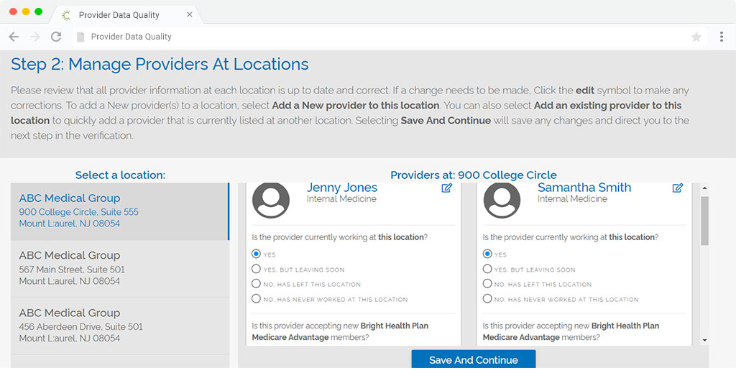The image size is (736, 380).
Task: Select 'Yes' radio for Samantha Smith
Action: 487,254
